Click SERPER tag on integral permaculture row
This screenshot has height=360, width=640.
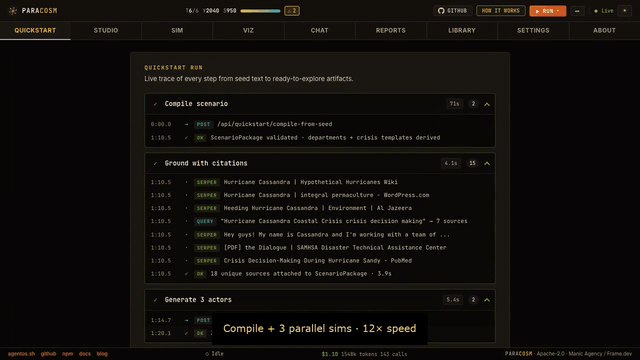click(x=207, y=195)
